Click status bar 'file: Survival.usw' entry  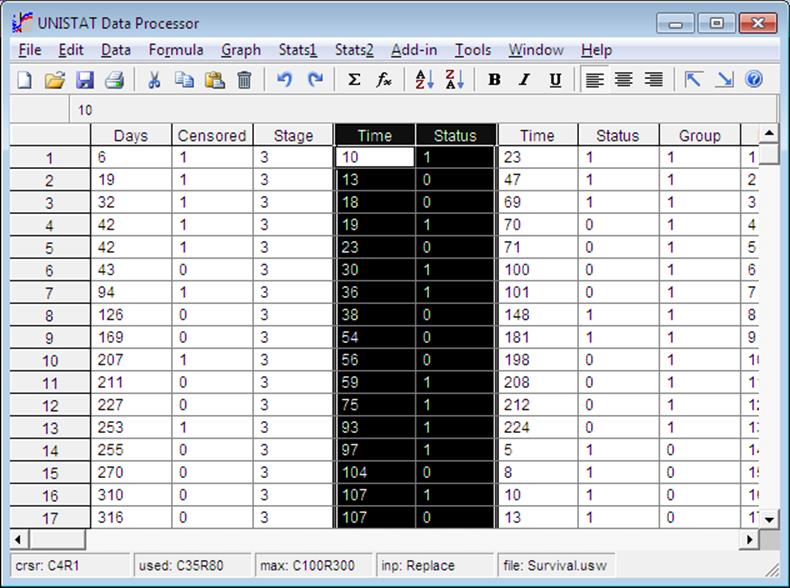click(556, 566)
